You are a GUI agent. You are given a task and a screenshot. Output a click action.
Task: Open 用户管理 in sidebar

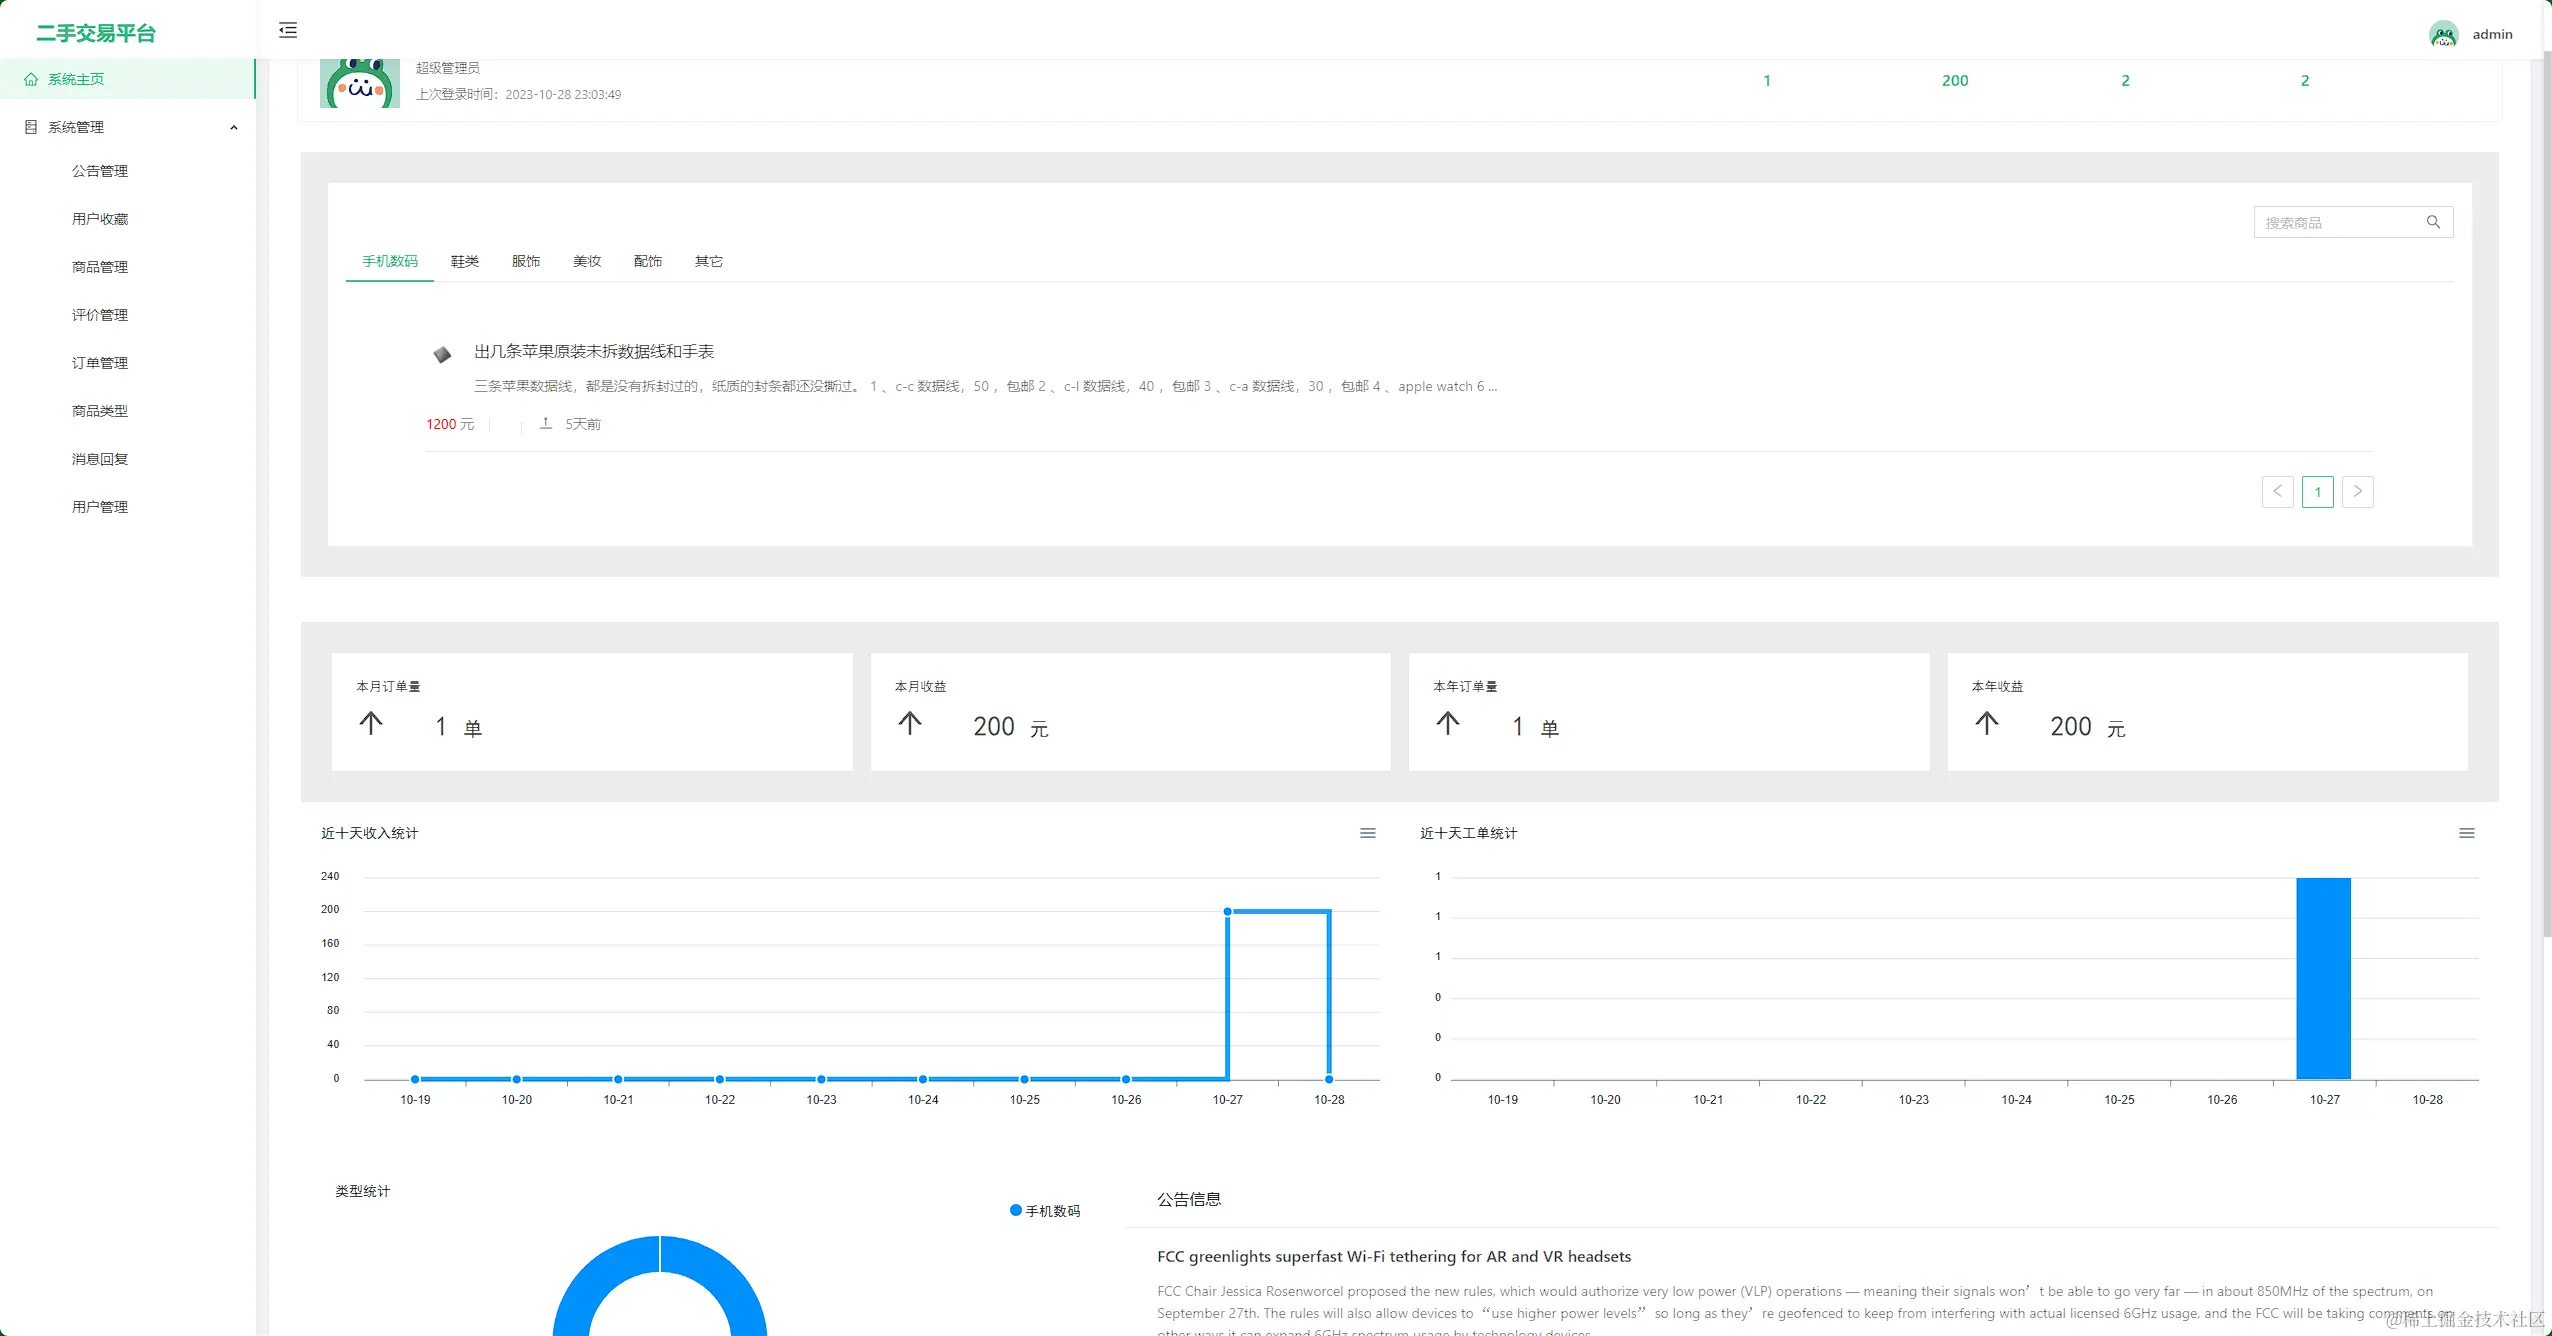[100, 507]
